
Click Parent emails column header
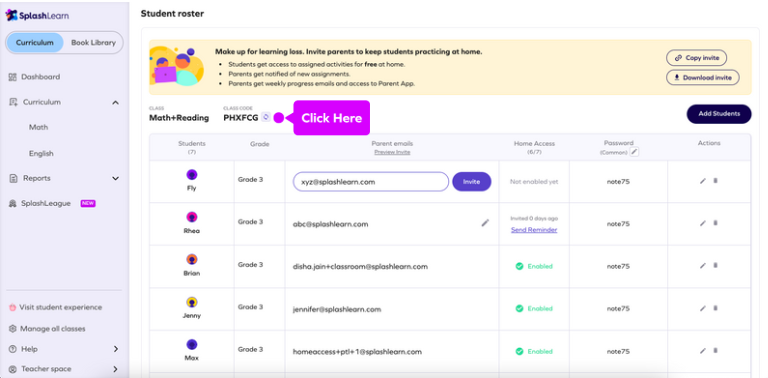[x=392, y=143]
